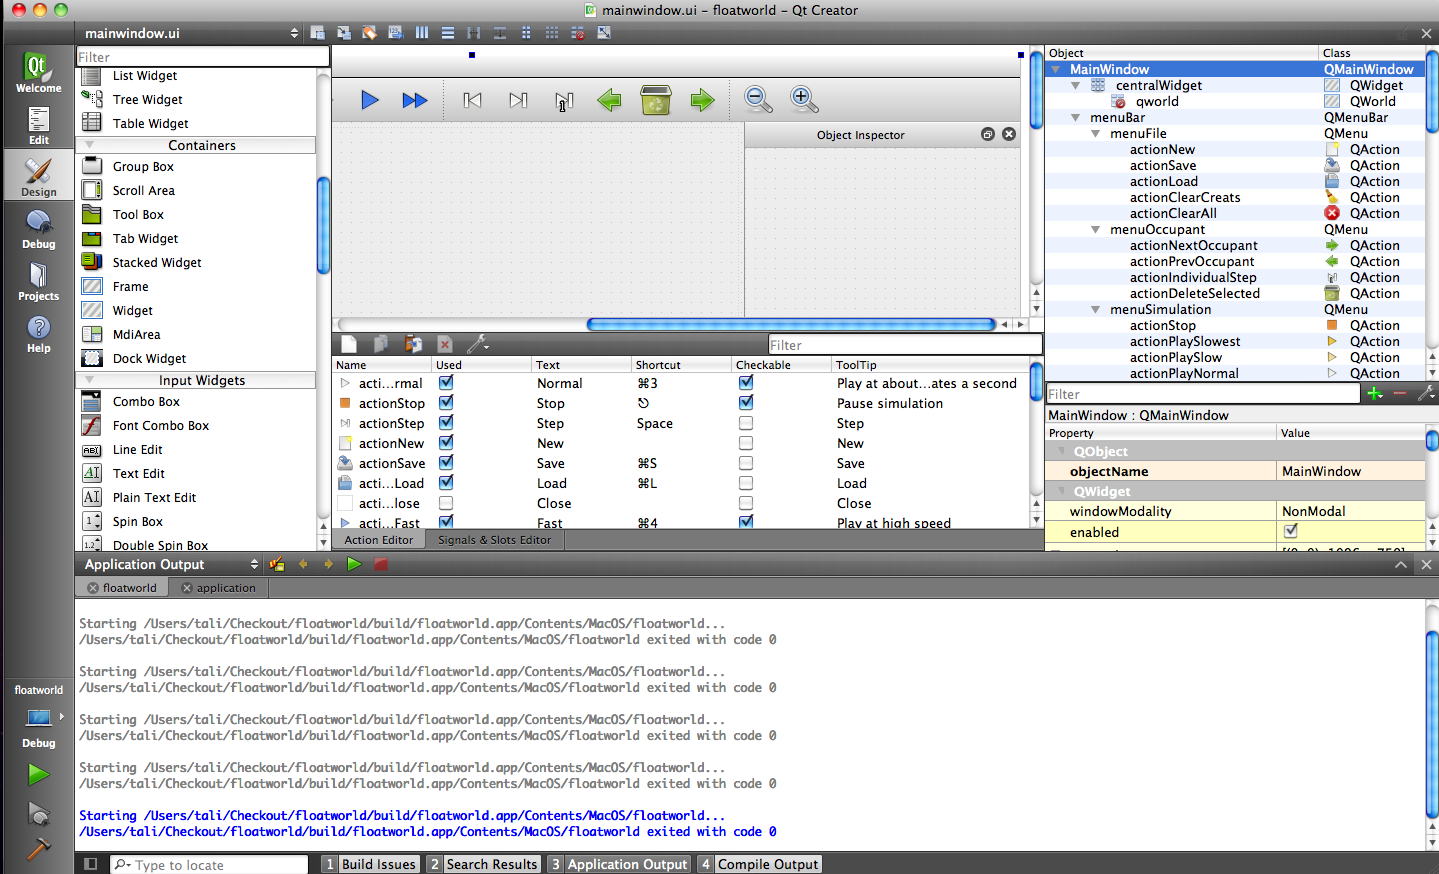
Task: Select Edit Tab Order toolbar icon
Action: 396,33
